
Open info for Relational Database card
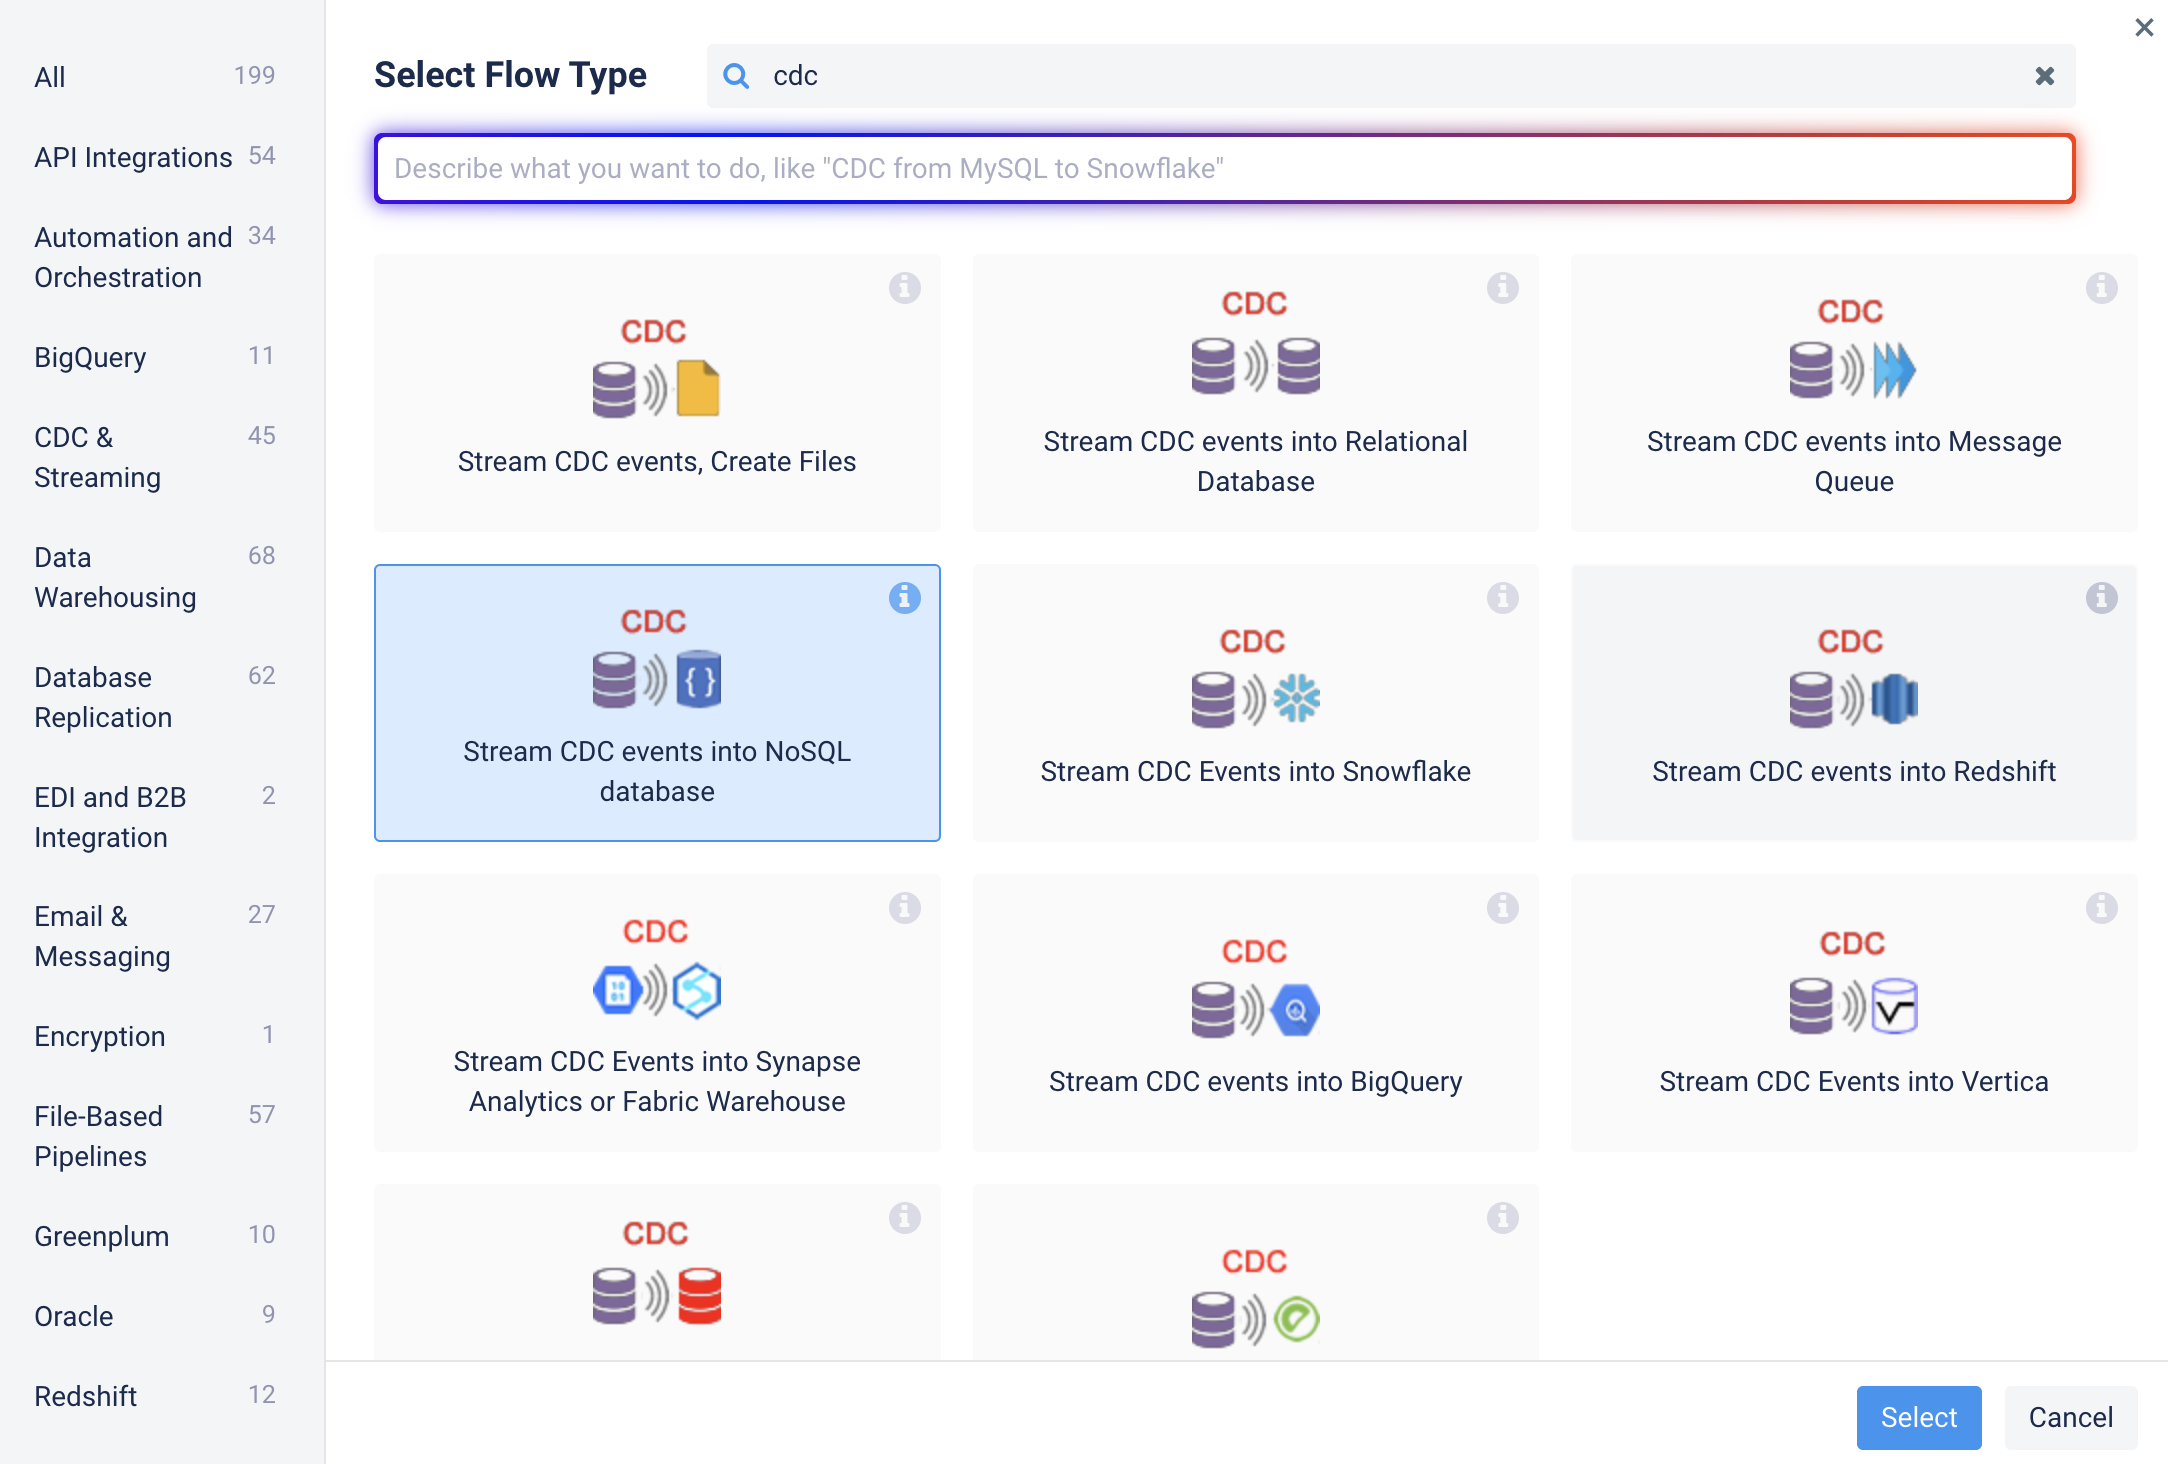[1502, 288]
